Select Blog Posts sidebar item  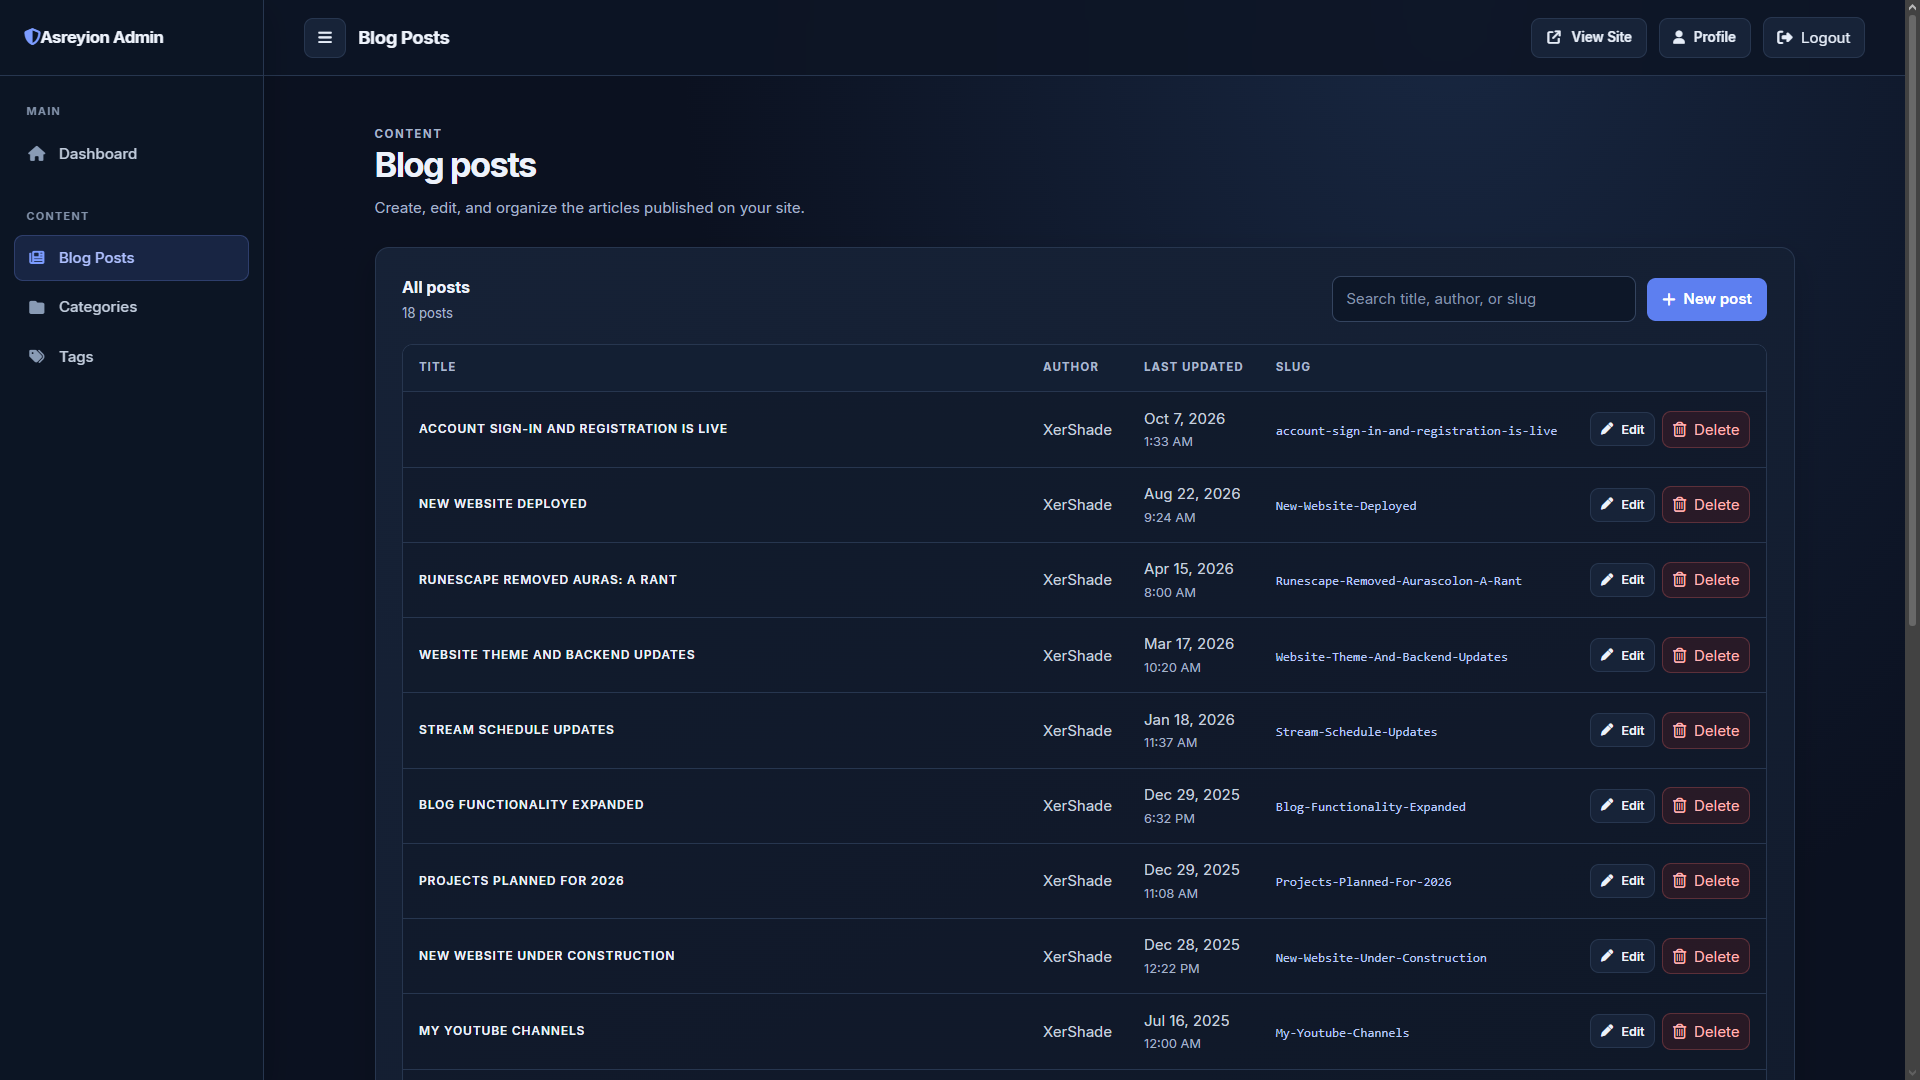[x=131, y=258]
